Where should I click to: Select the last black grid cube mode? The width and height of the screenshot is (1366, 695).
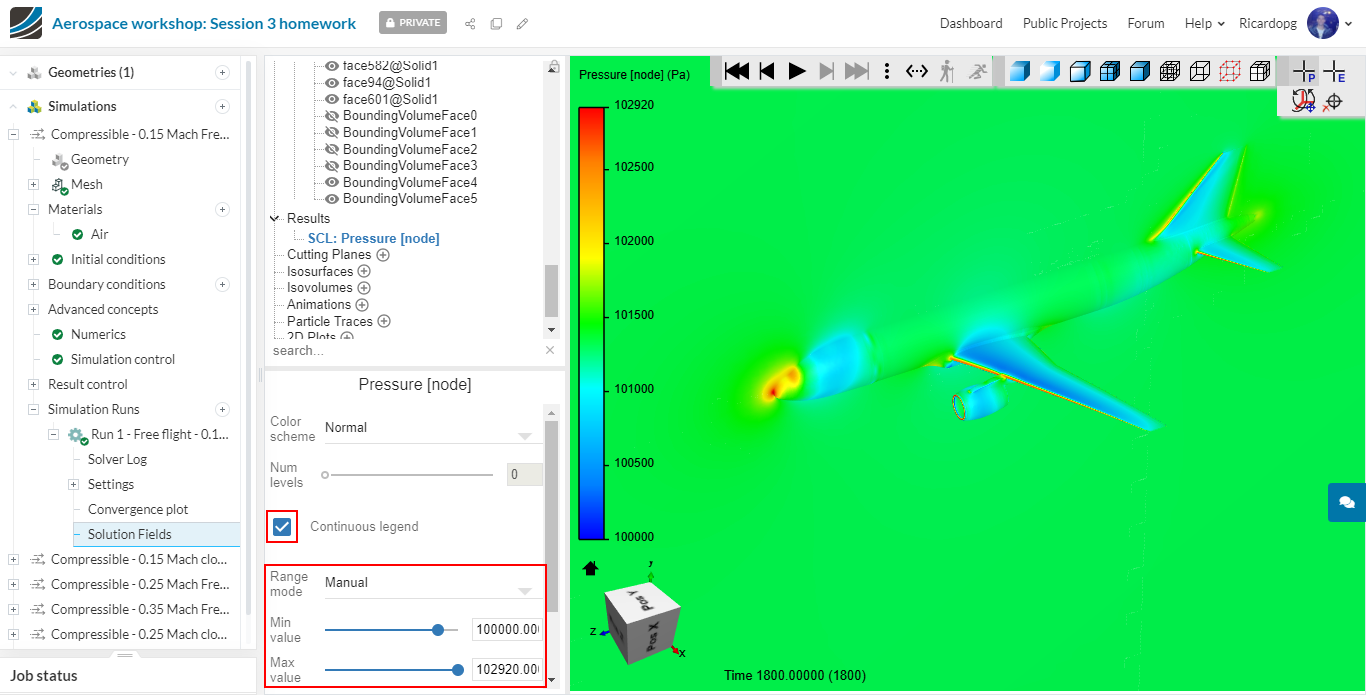tap(1261, 71)
